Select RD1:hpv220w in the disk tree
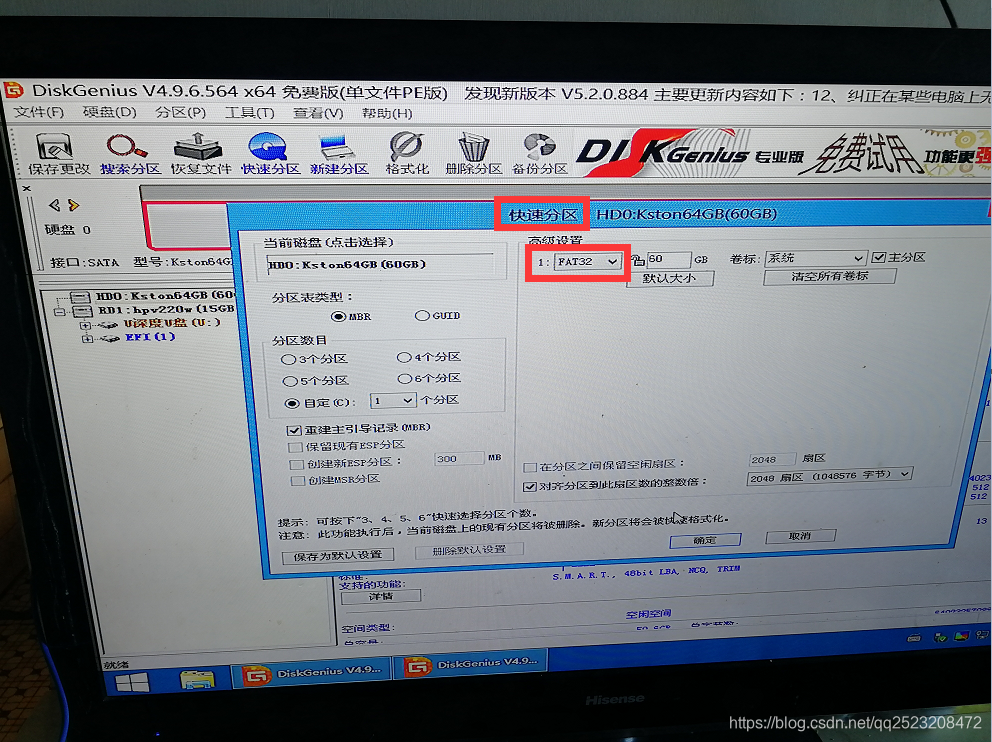992x742 pixels. [x=166, y=309]
